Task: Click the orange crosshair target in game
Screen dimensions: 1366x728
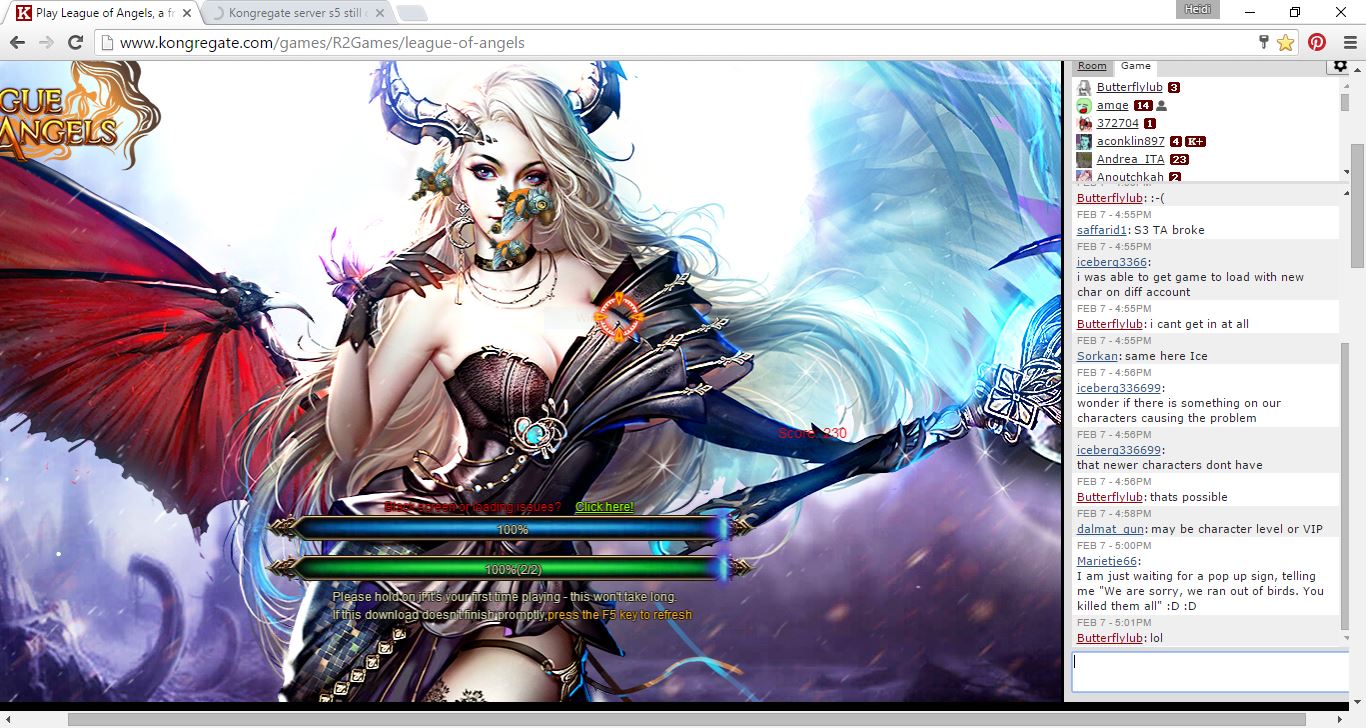Action: (617, 317)
